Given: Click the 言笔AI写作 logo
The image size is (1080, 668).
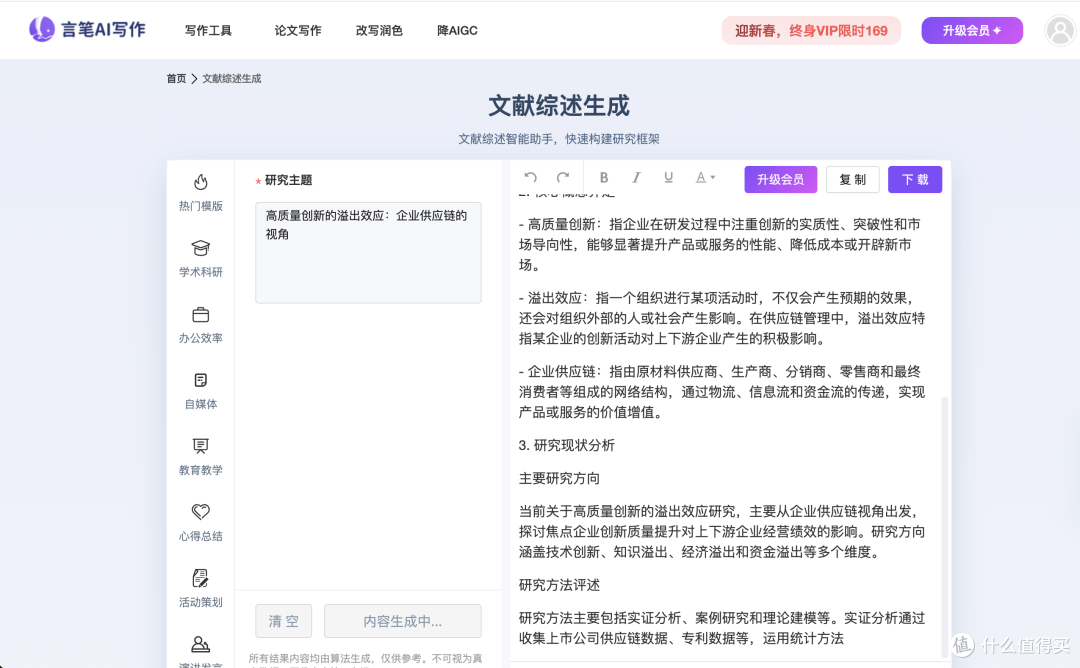Looking at the screenshot, I should (x=87, y=30).
